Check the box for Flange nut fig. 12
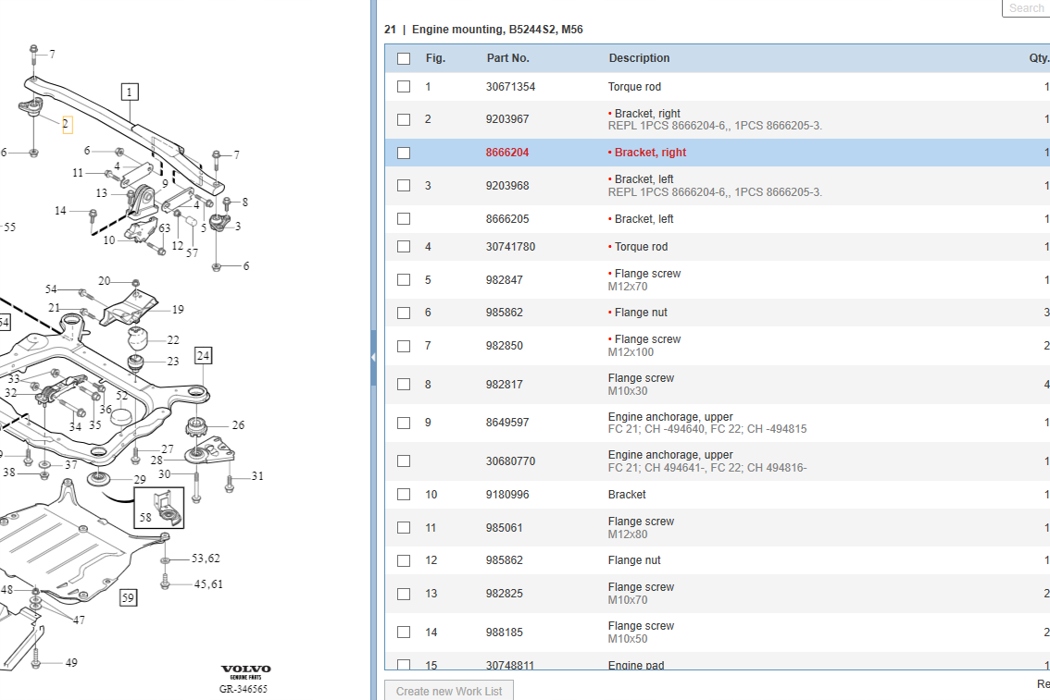This screenshot has height=700, width=1050. pos(403,561)
